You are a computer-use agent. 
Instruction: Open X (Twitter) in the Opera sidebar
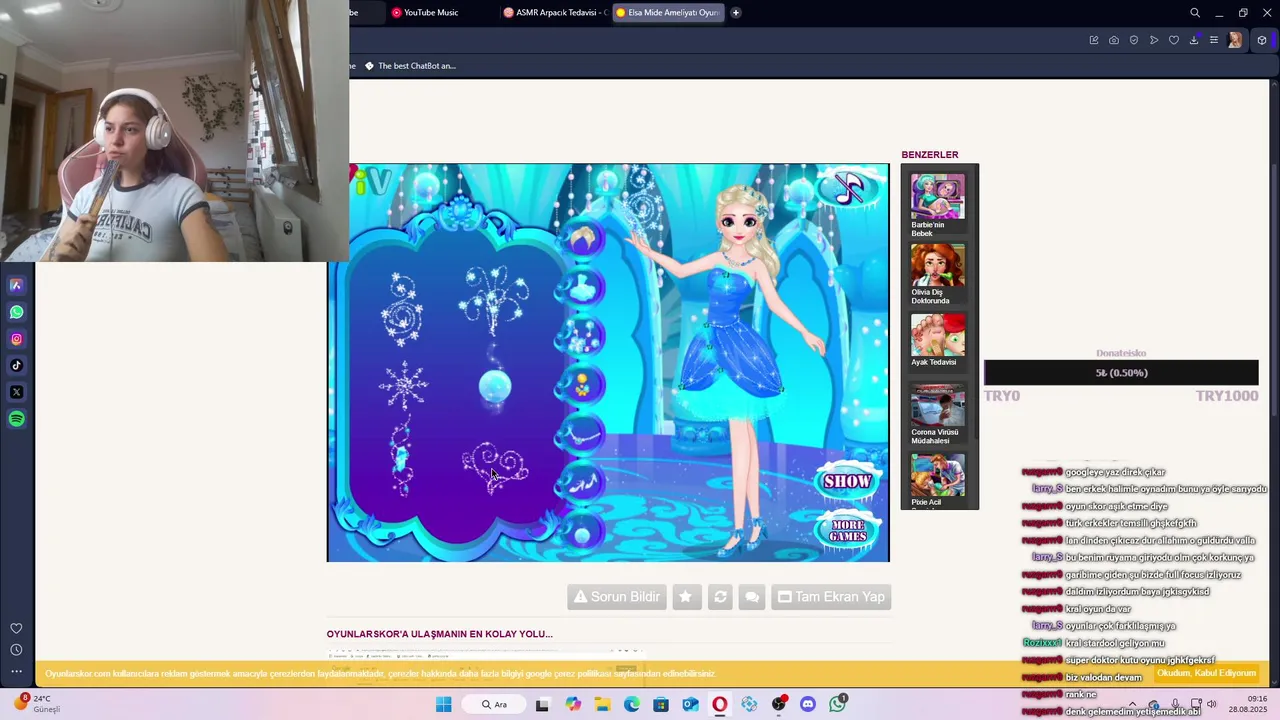pyautogui.click(x=16, y=392)
